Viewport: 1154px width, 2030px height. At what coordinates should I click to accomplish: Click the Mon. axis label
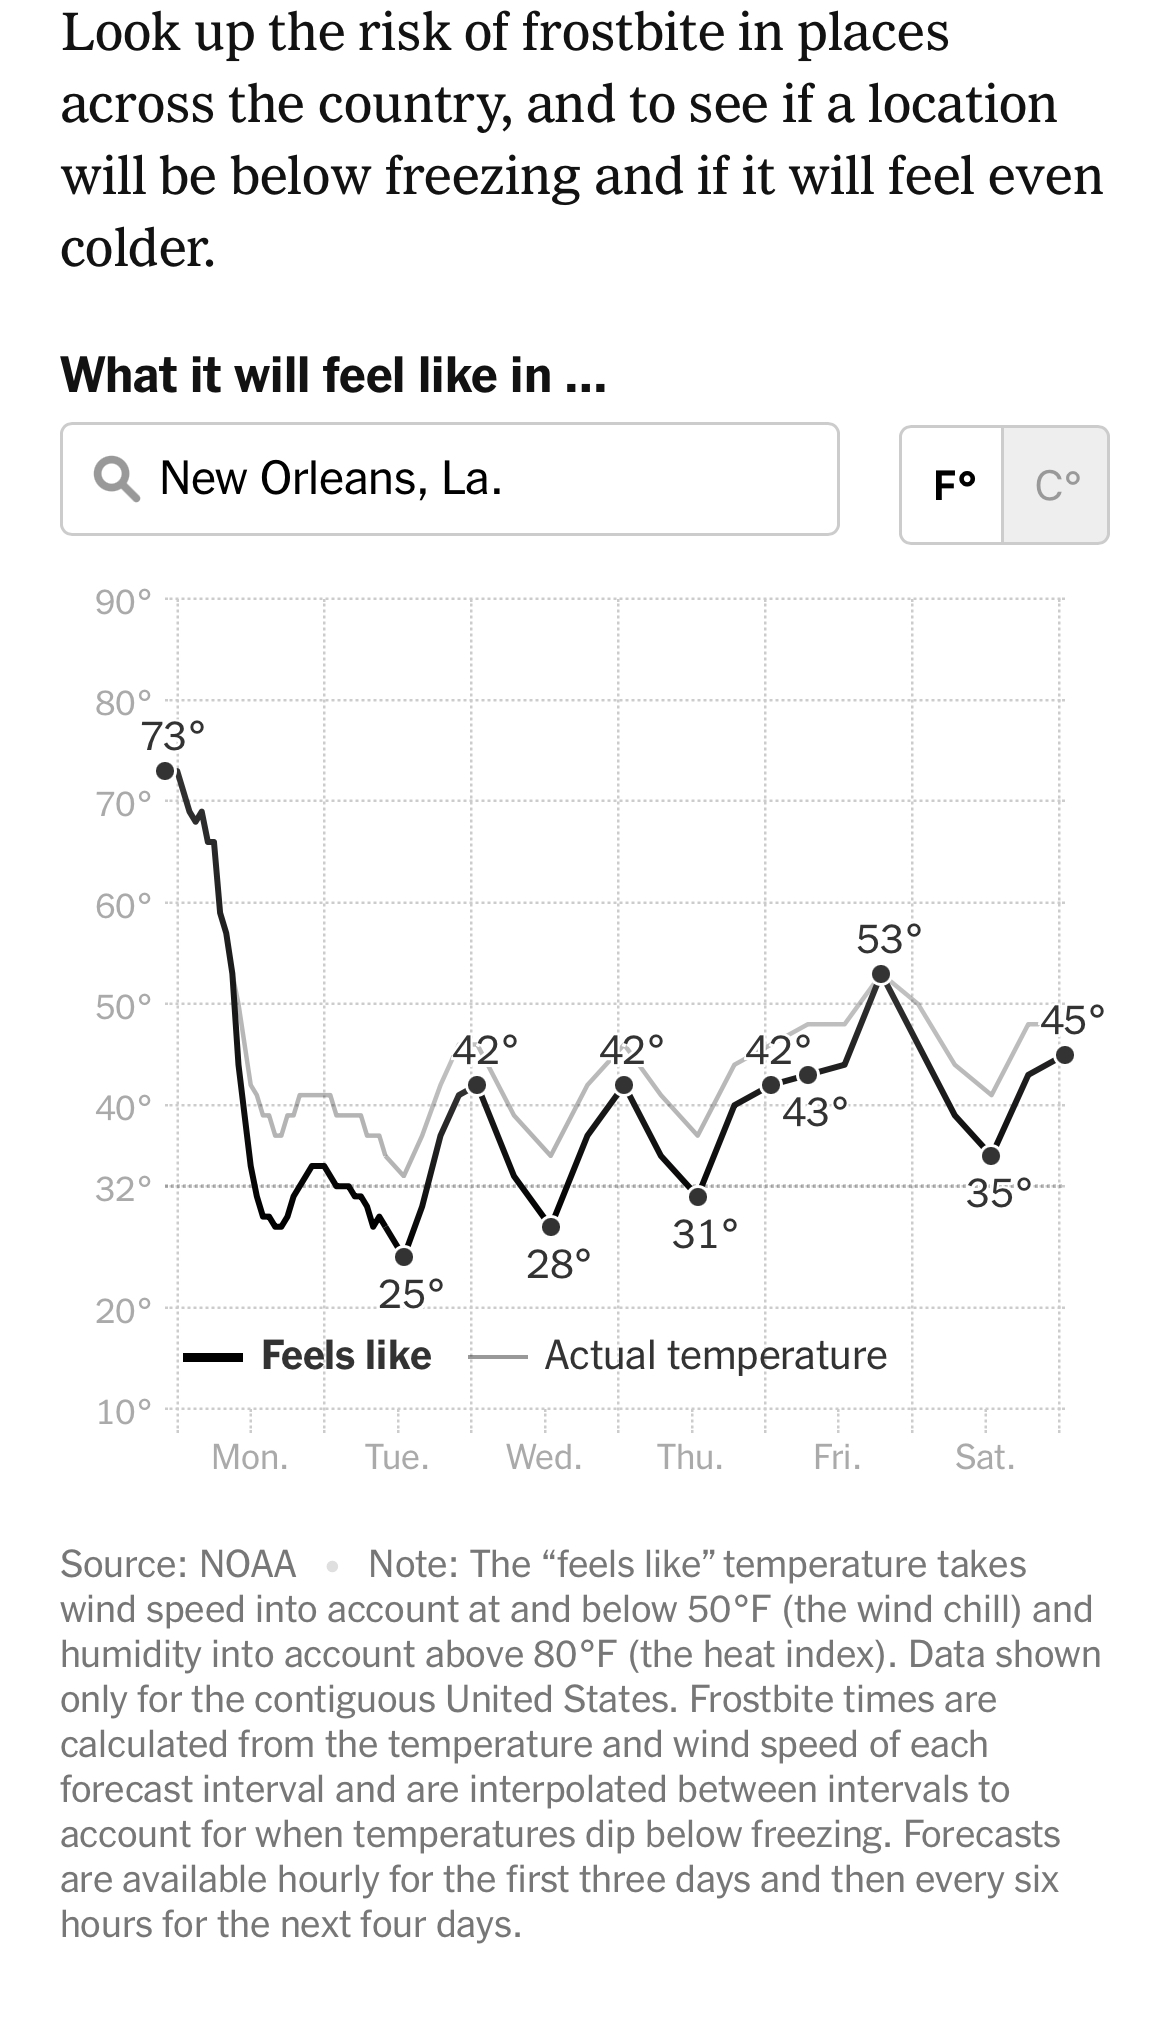[x=250, y=1457]
